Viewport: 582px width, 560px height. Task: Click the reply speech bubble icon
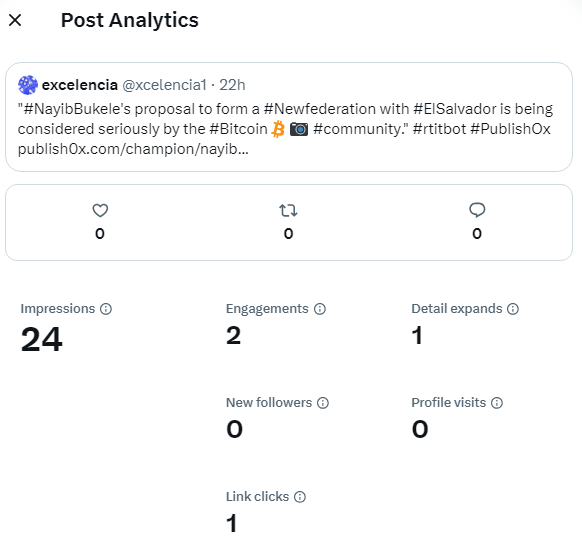(477, 210)
